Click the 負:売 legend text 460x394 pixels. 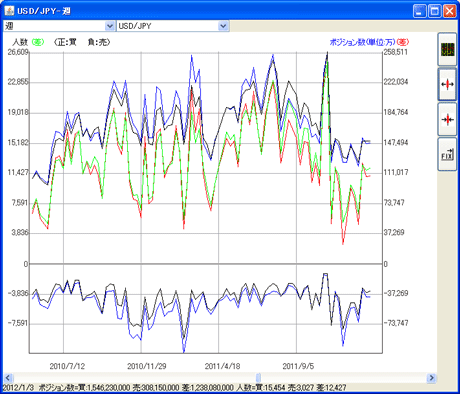98,42
